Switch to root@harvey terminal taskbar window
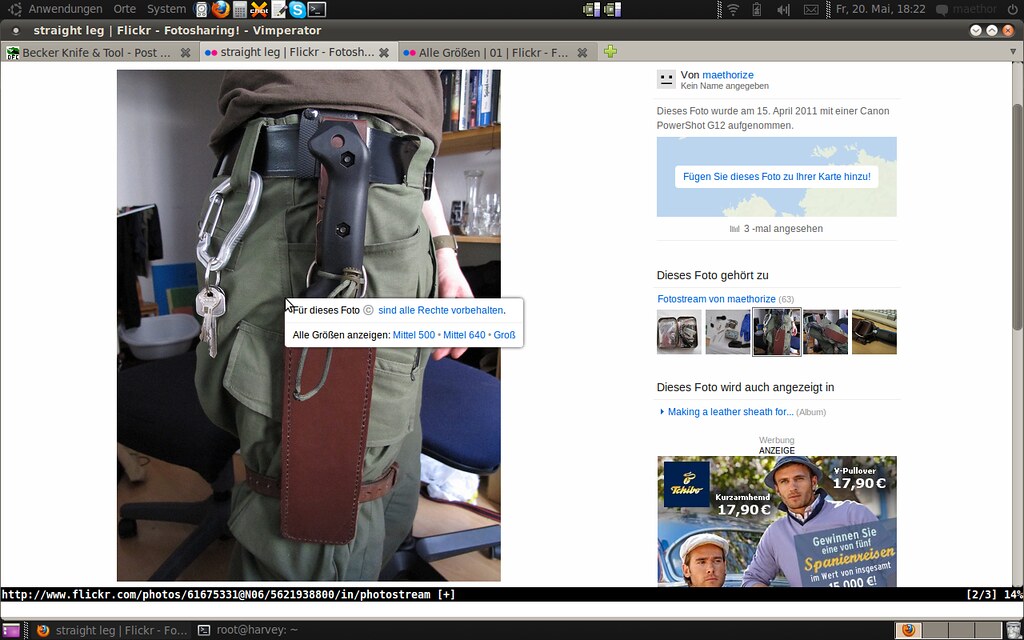Screen dimensions: 1024x640 [x=248, y=630]
